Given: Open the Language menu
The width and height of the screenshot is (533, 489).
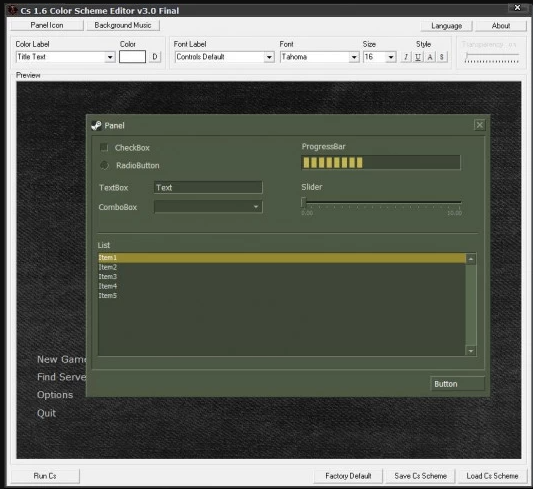Looking at the screenshot, I should pos(446,26).
